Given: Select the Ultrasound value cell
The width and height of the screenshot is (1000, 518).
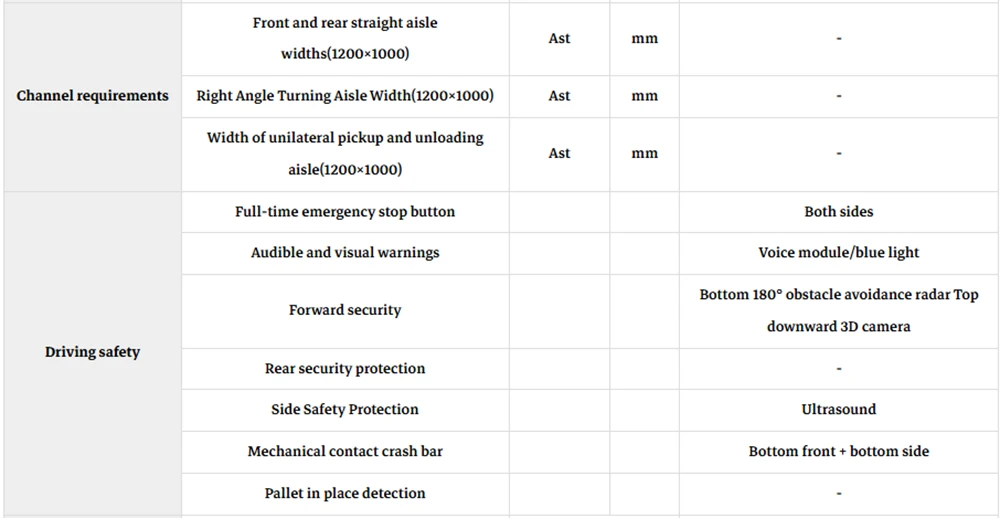Looking at the screenshot, I should [839, 410].
